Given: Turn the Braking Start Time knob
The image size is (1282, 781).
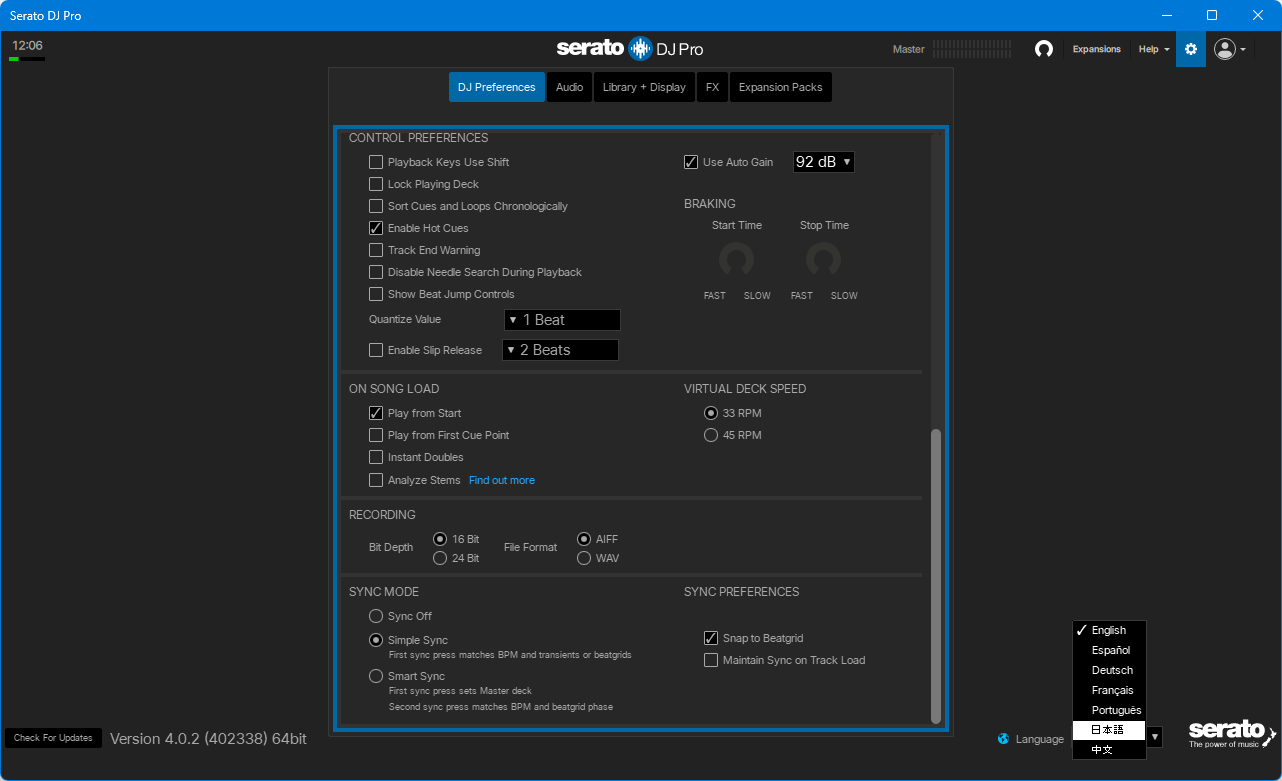Looking at the screenshot, I should click(736, 260).
